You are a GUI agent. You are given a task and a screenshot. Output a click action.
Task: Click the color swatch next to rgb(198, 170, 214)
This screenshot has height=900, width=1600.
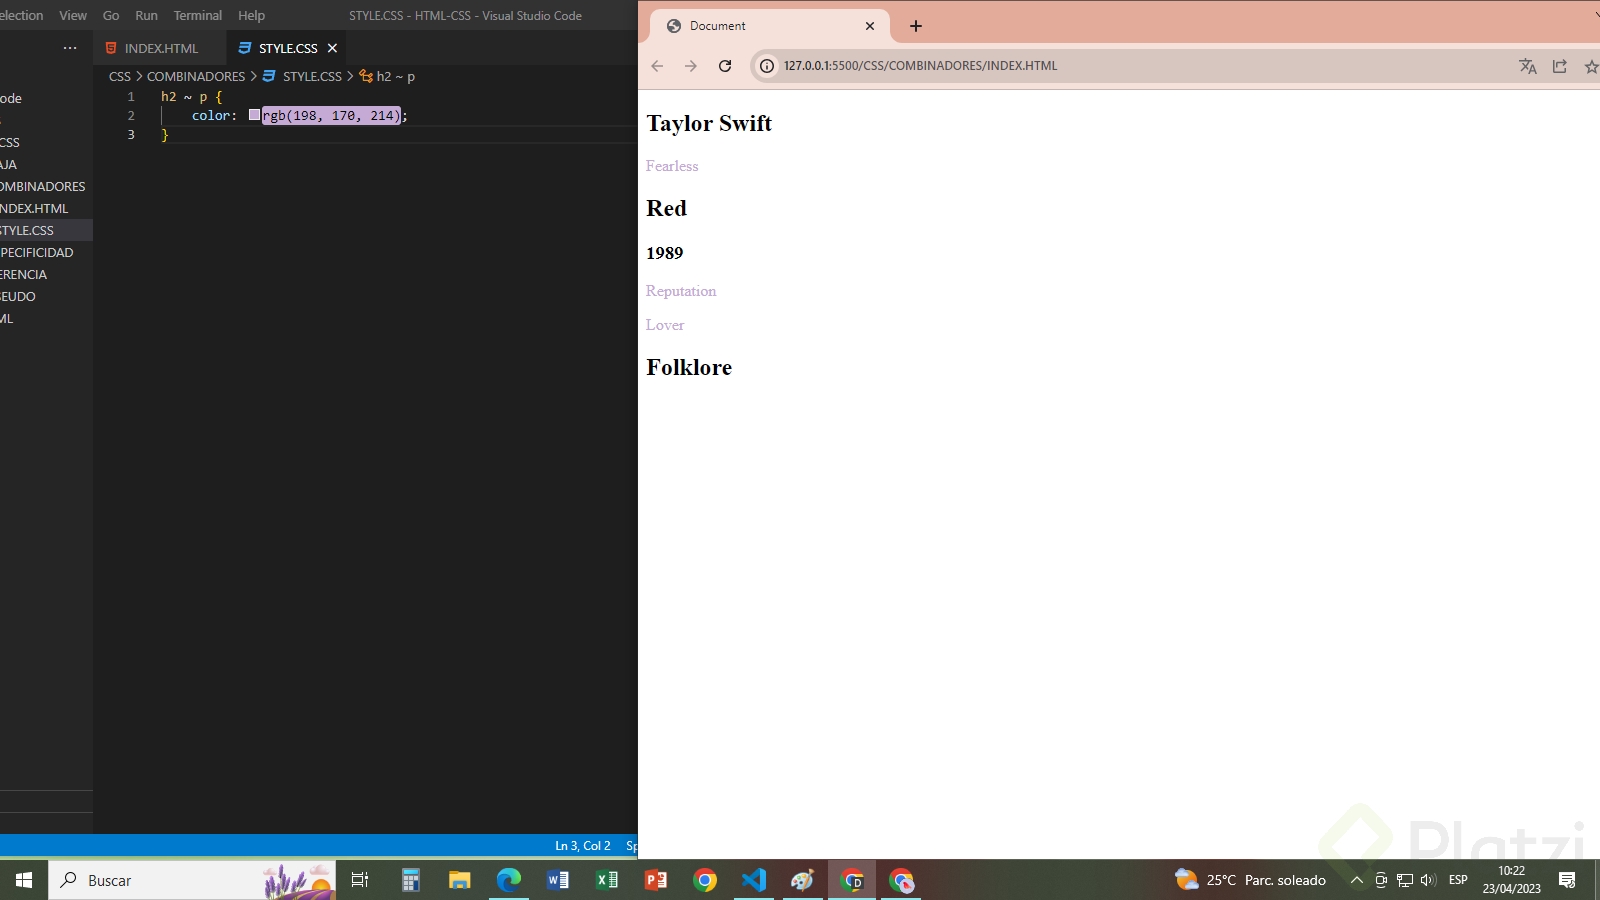click(x=254, y=115)
